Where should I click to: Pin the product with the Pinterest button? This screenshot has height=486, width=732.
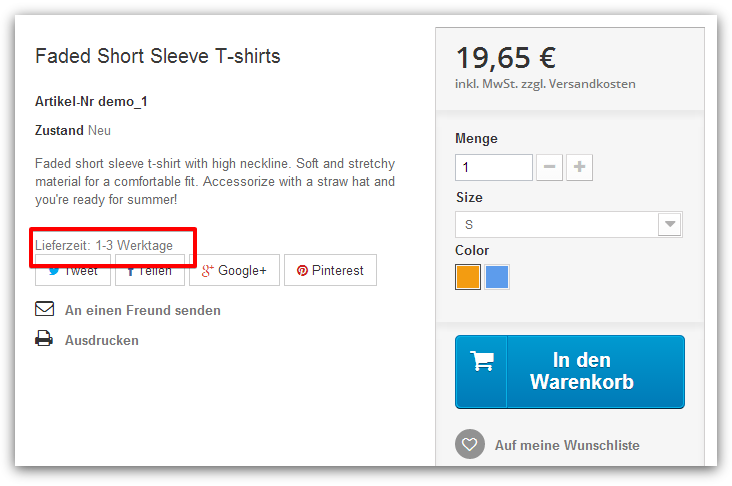point(329,270)
